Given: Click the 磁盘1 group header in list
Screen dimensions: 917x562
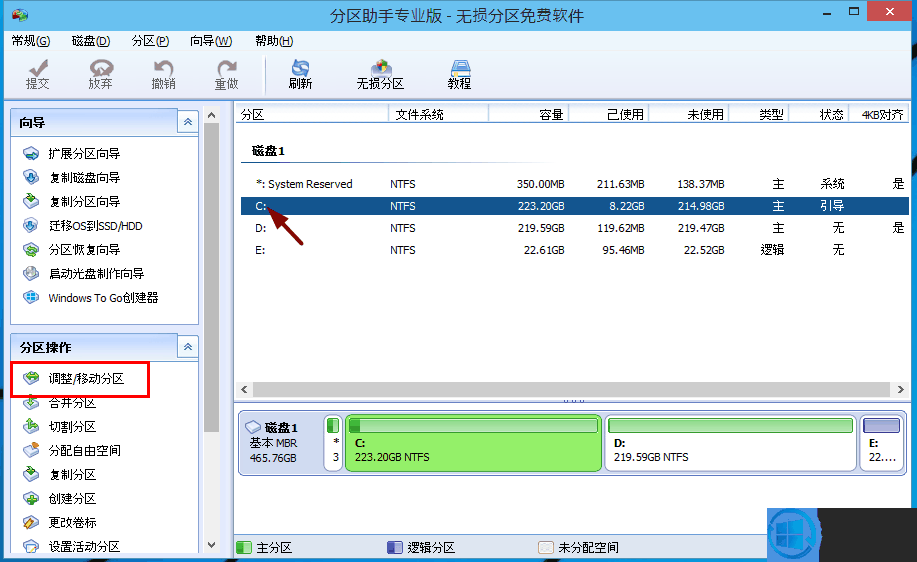Looking at the screenshot, I should pos(268,151).
